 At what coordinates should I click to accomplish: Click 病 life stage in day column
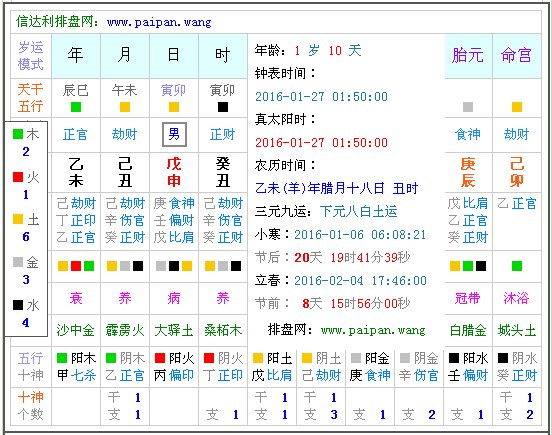click(174, 298)
